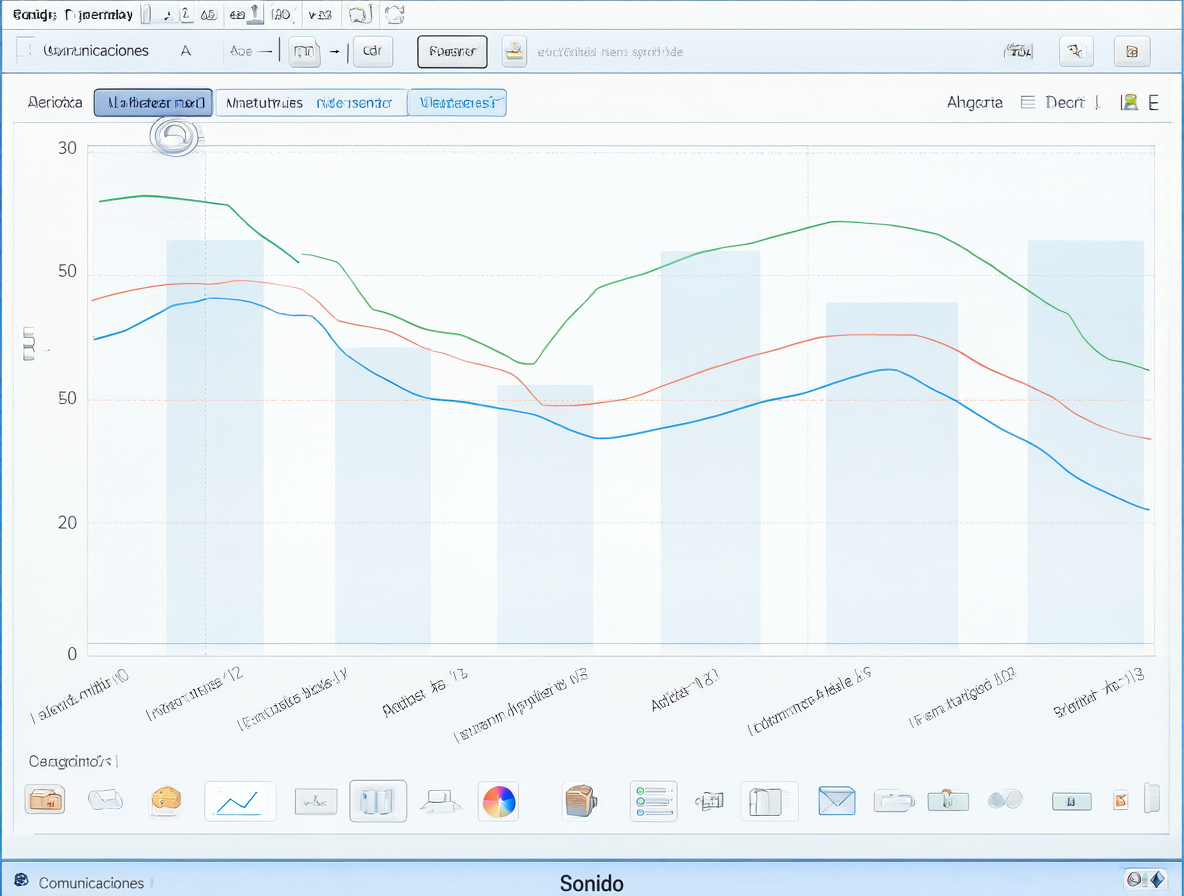
Task: Click the tool icon button left of the rightmost toolbar icon
Action: click(1076, 51)
